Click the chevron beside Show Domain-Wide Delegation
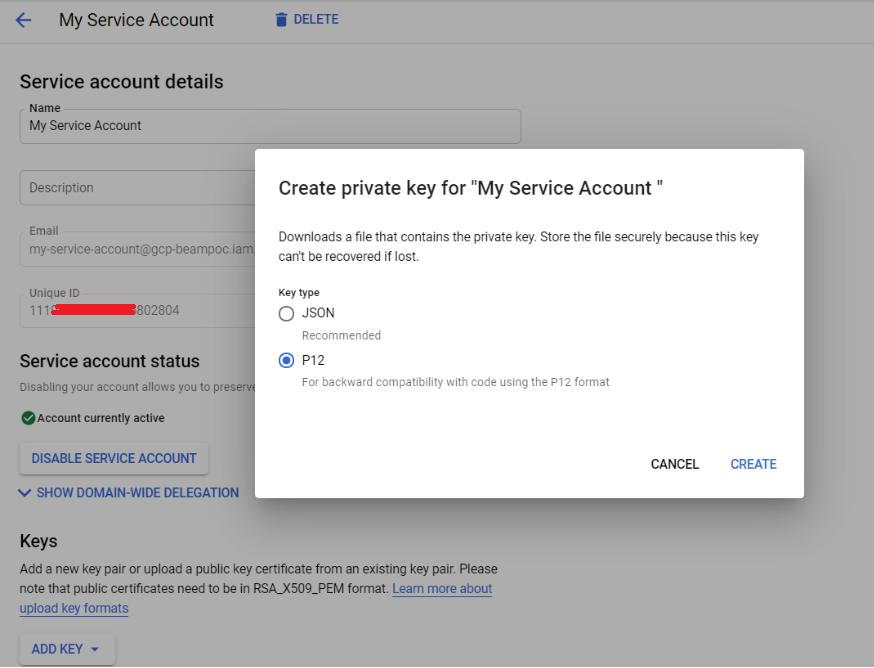Screen dimensions: 874x668 [25, 493]
